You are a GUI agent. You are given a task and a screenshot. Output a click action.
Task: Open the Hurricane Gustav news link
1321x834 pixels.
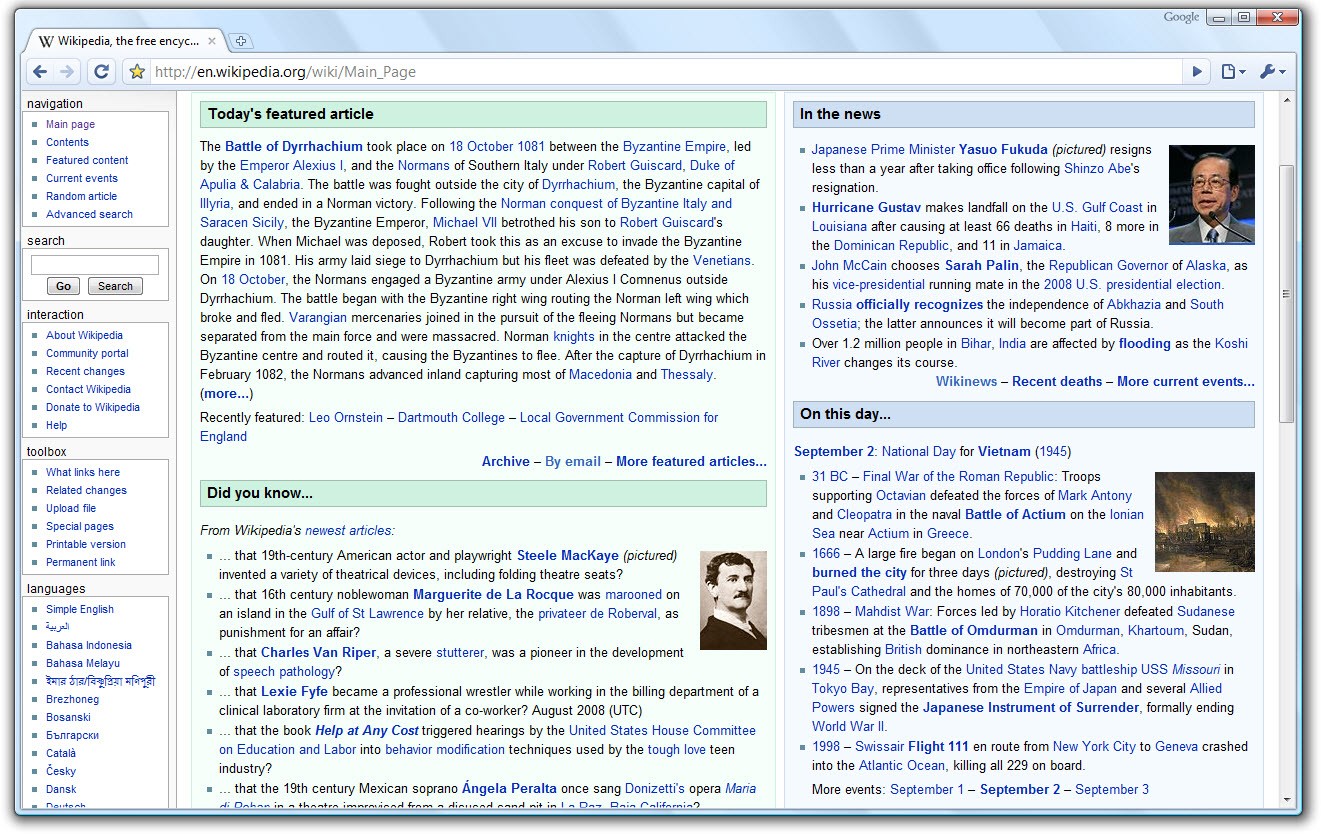click(866, 207)
